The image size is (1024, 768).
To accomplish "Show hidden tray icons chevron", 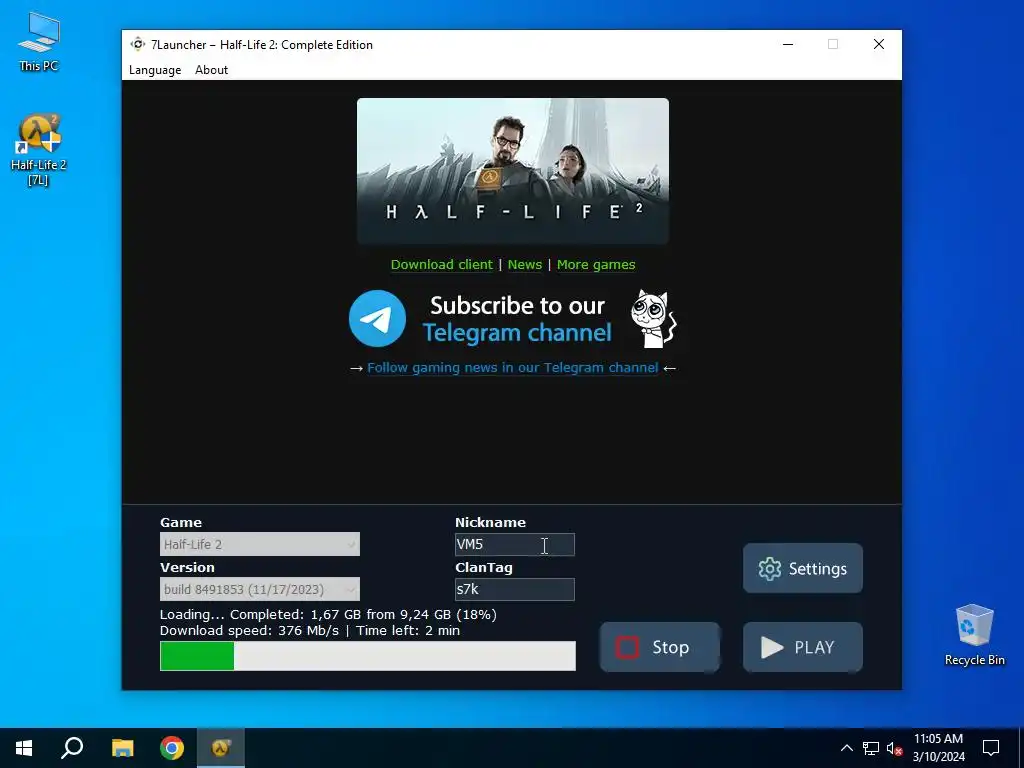I will [x=846, y=748].
